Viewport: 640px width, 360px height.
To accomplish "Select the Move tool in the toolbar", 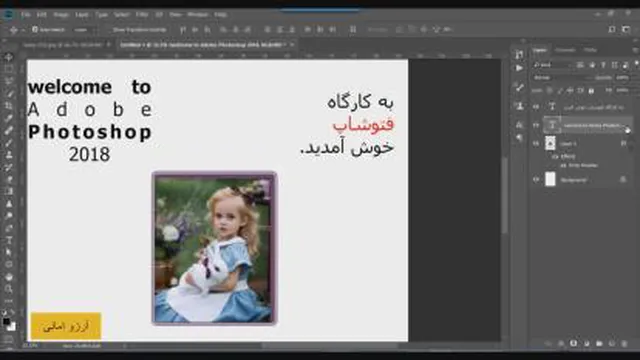I will pyautogui.click(x=9, y=57).
